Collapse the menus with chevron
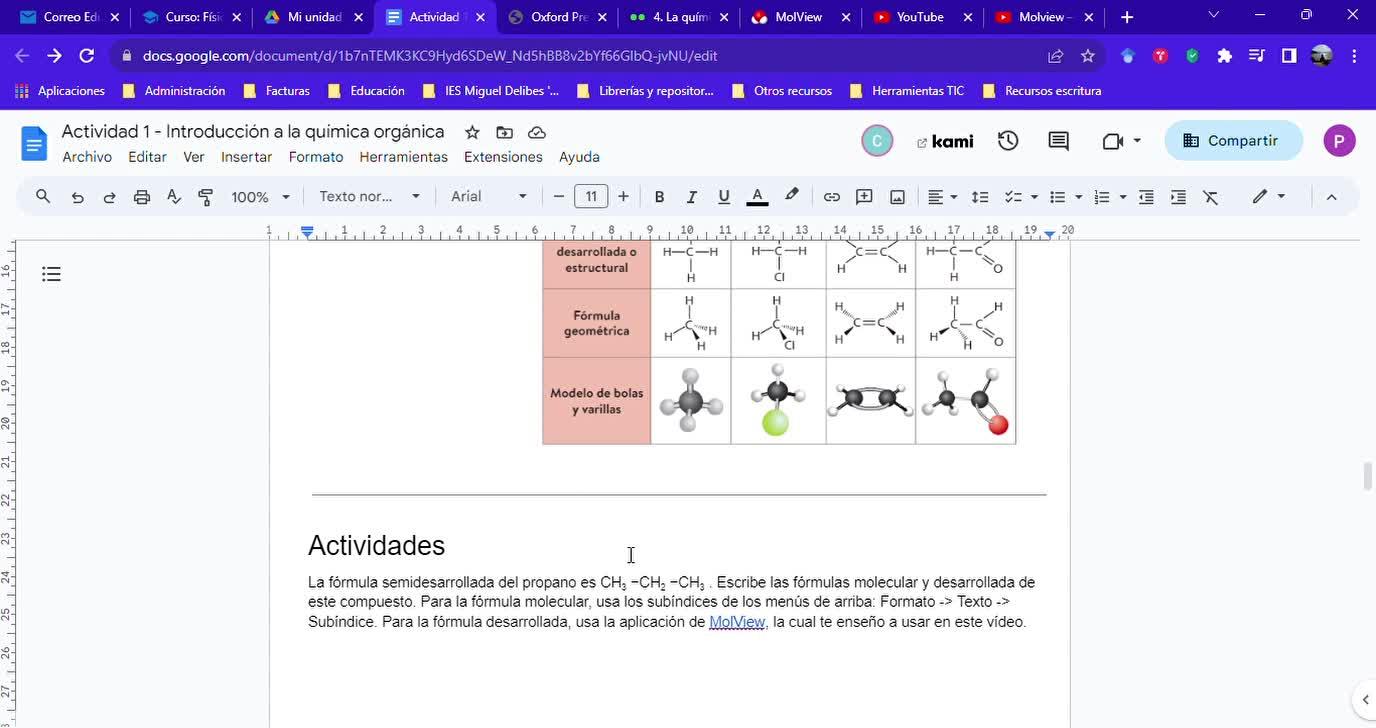Screen dimensions: 1376x728 click(x=1331, y=197)
